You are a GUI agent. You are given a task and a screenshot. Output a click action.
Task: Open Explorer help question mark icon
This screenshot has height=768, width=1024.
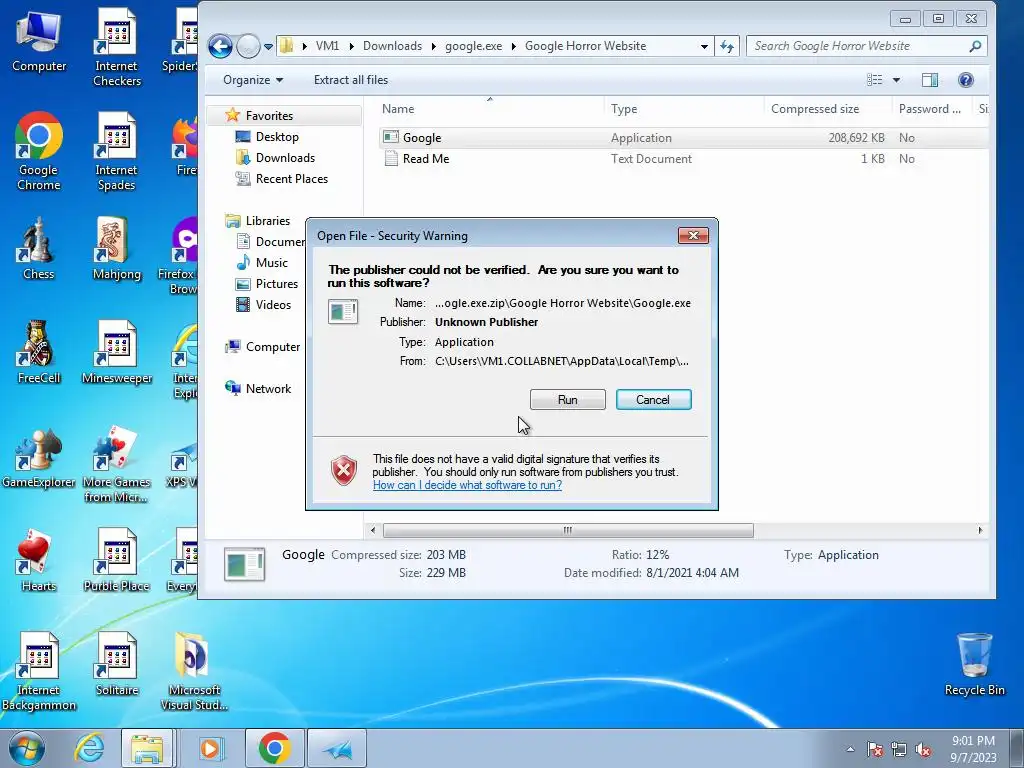pos(965,80)
